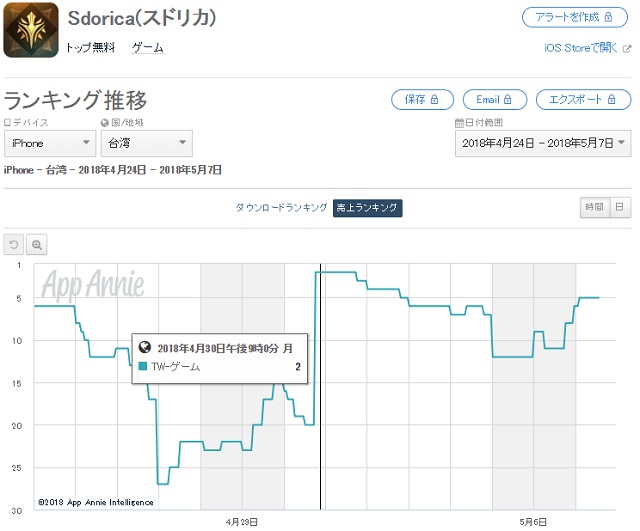
Task: Switch to the ダウンロードランキング tab
Action: [281, 207]
